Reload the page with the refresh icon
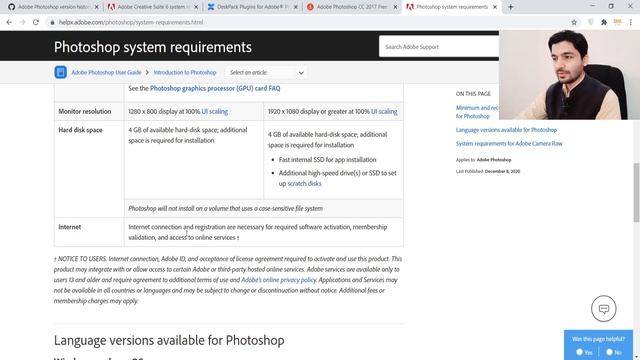 point(36,22)
